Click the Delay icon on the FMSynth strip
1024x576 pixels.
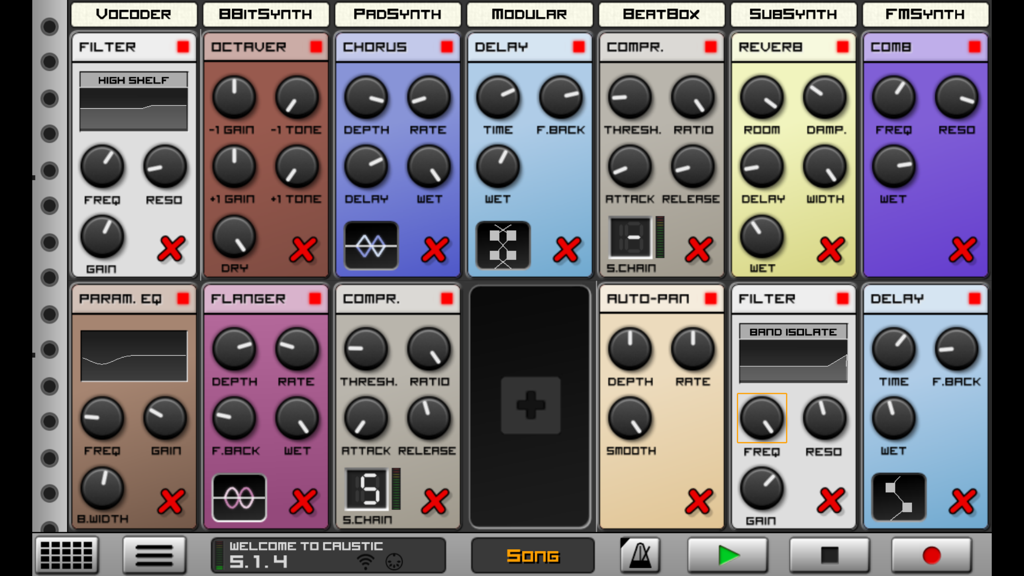coord(897,497)
